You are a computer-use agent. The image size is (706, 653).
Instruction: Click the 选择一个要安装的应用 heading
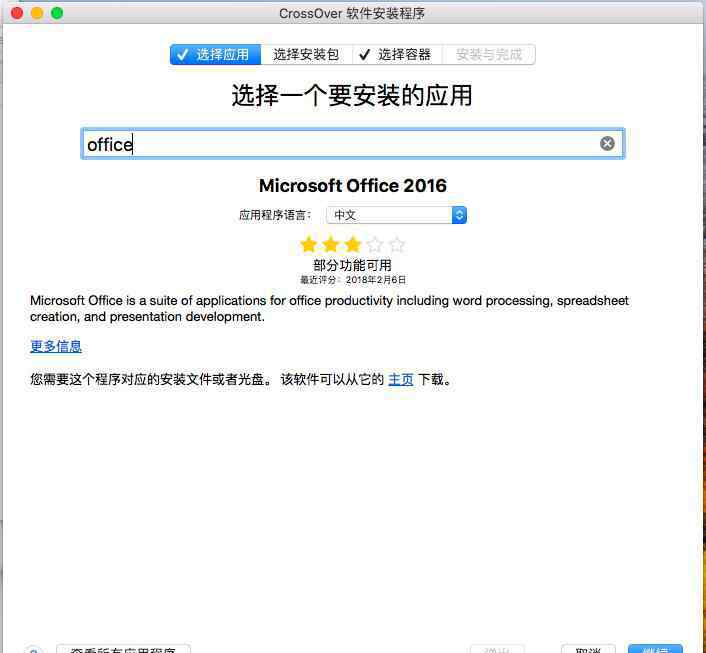point(352,95)
